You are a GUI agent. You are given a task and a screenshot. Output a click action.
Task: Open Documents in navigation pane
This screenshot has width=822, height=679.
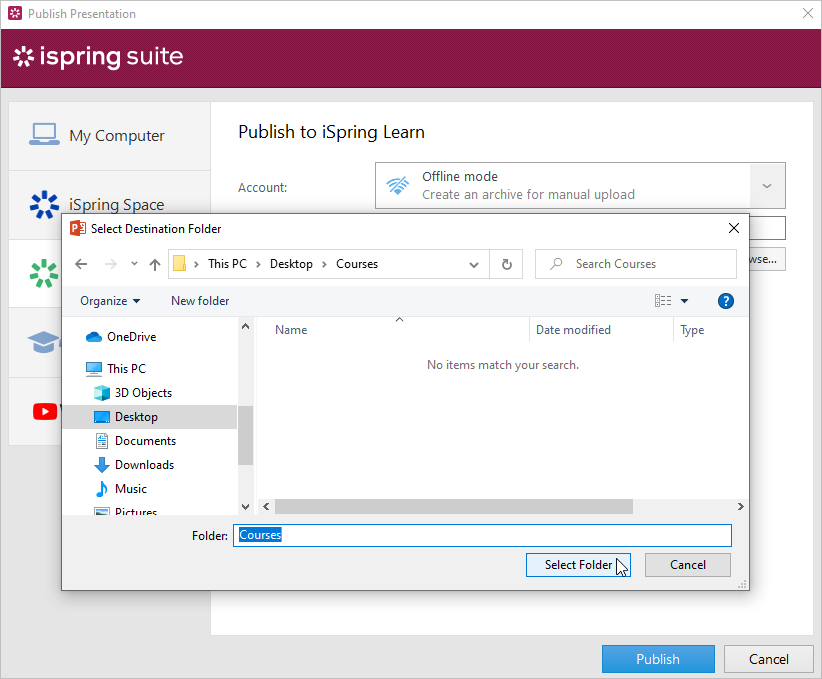coord(145,441)
